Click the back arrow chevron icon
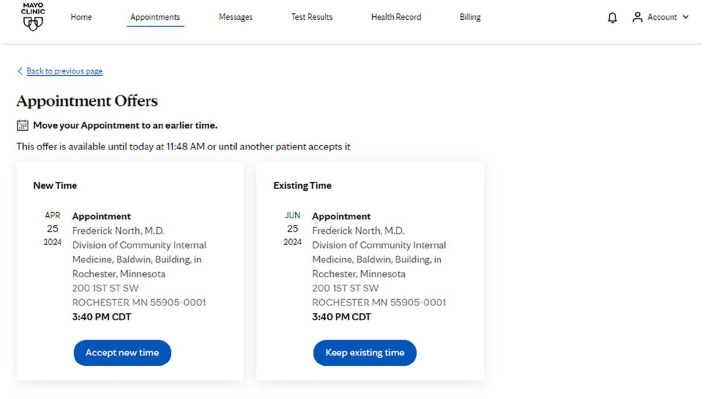Screen dimensions: 704x399 pos(20,71)
